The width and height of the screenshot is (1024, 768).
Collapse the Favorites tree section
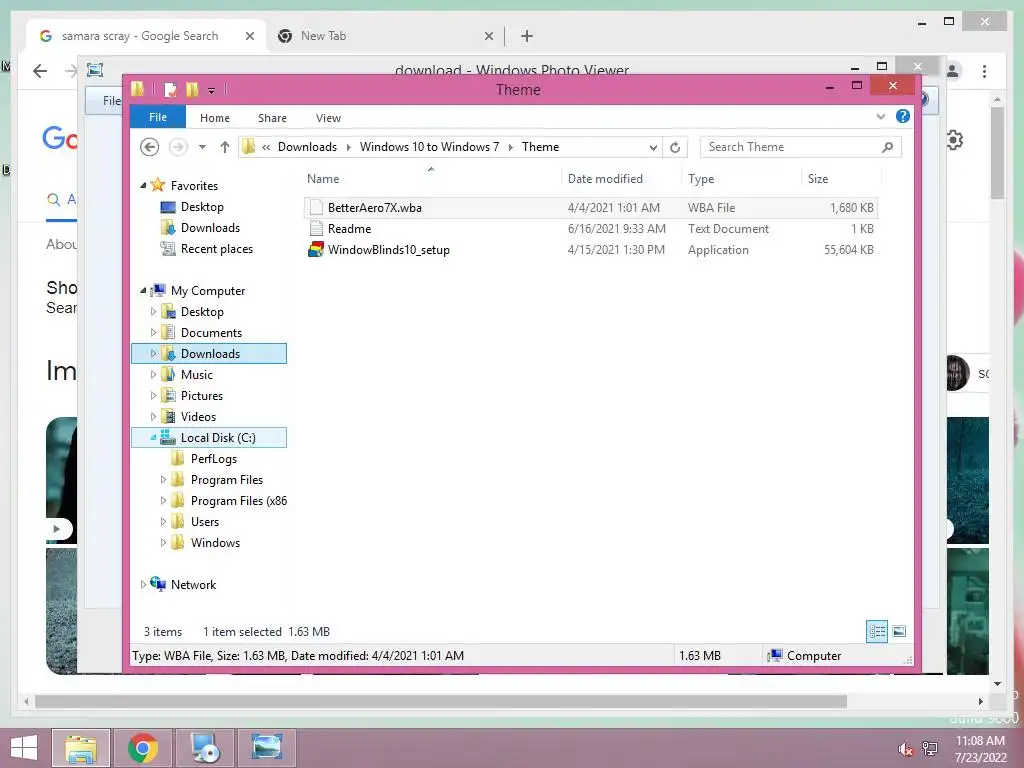coord(143,185)
